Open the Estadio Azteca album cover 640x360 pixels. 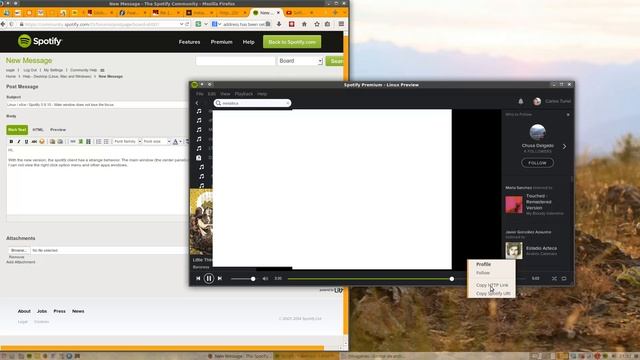click(513, 250)
